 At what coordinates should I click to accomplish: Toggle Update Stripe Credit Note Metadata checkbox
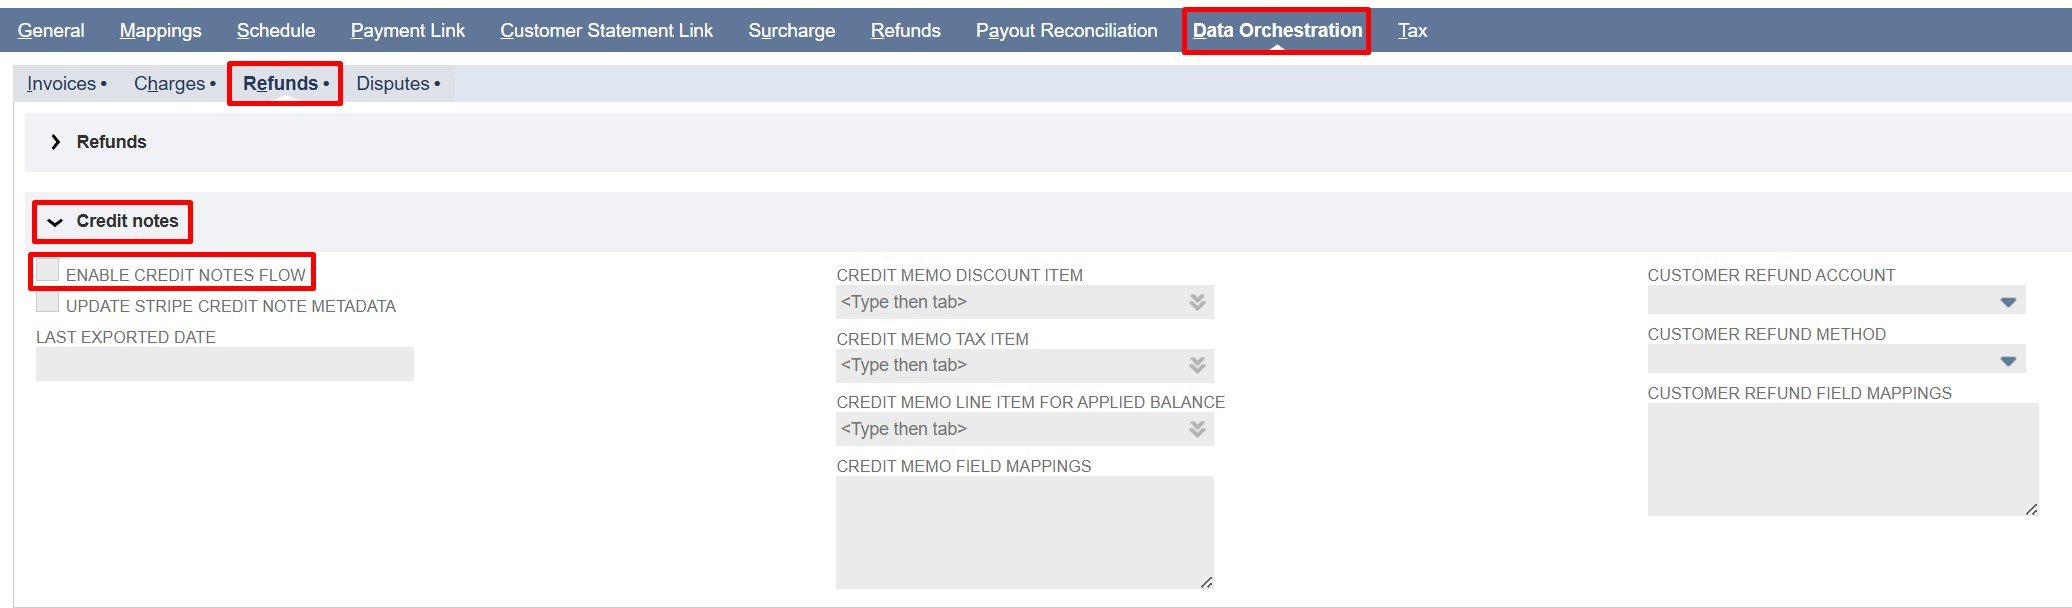point(48,302)
